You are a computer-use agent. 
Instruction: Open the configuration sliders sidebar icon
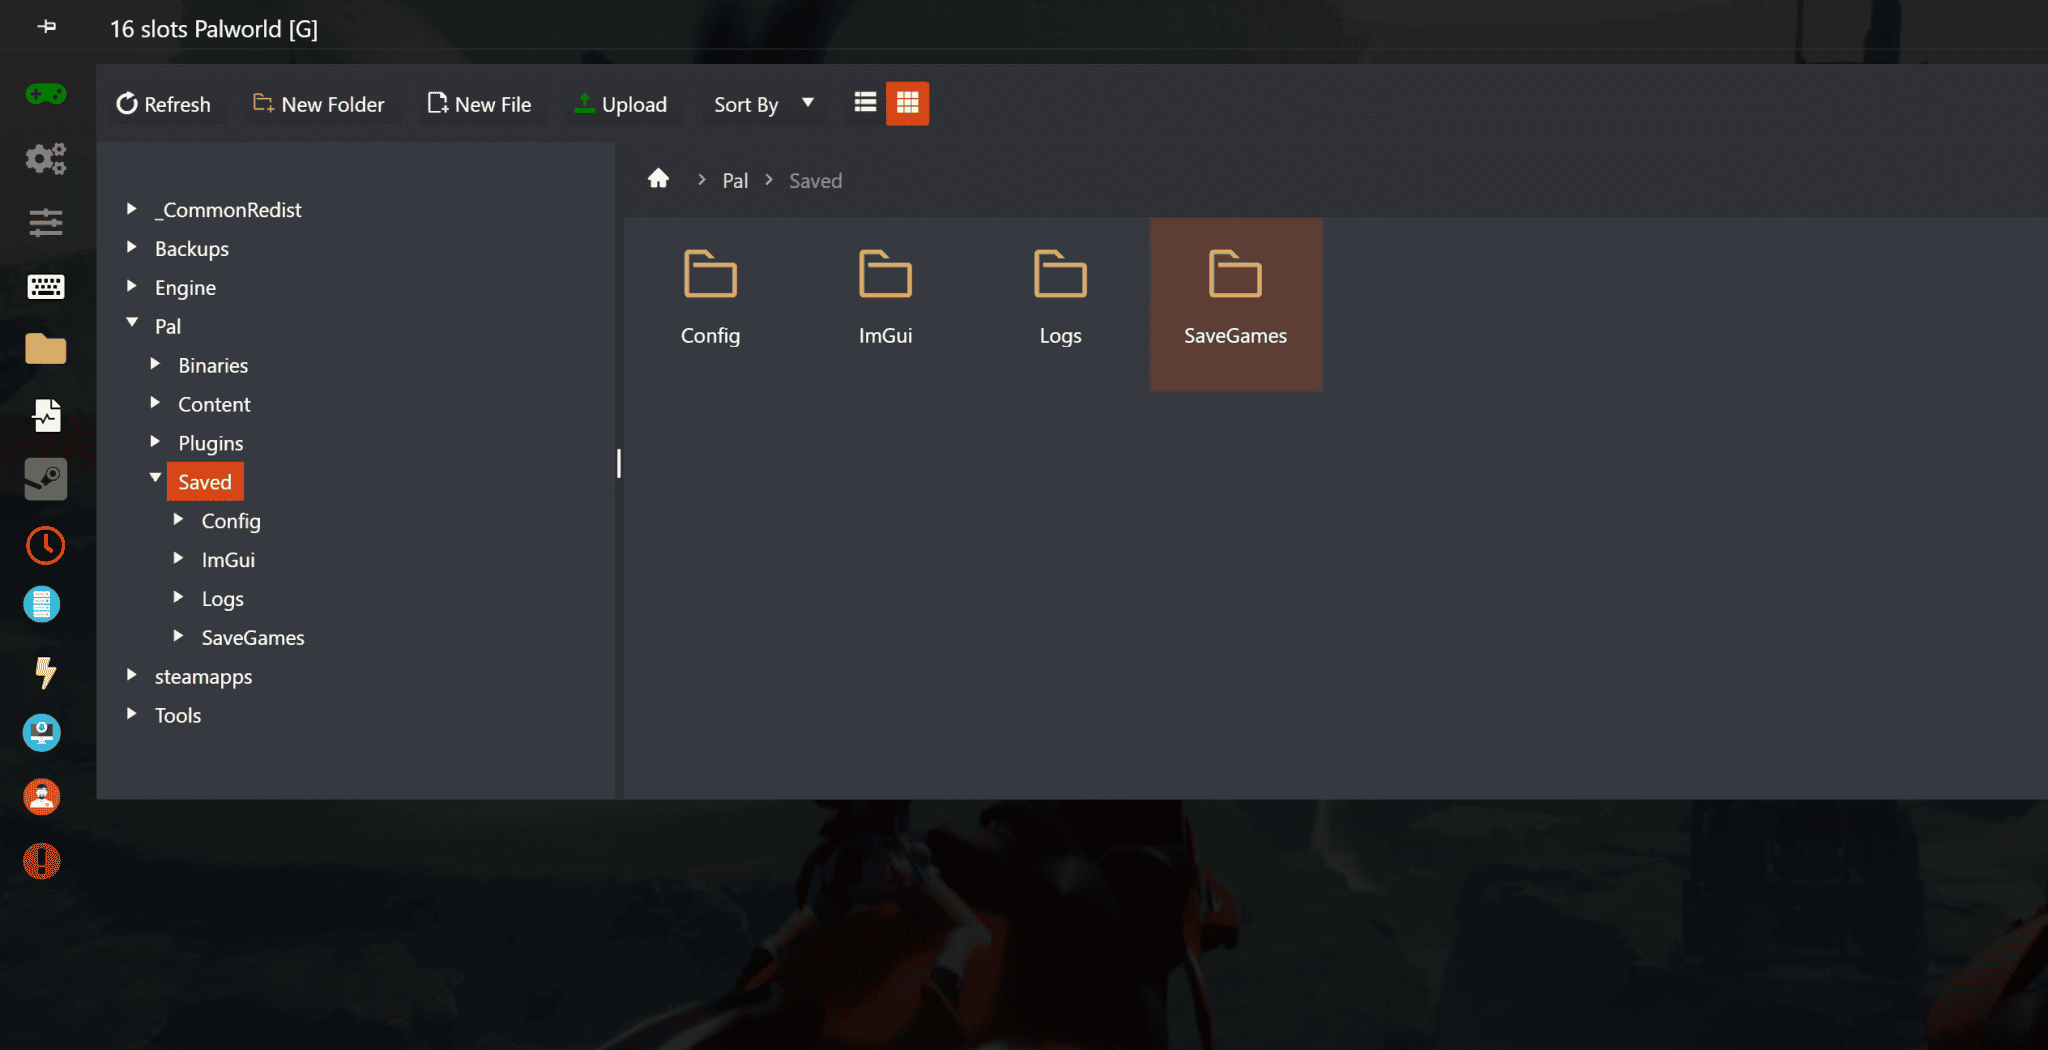(x=45, y=223)
